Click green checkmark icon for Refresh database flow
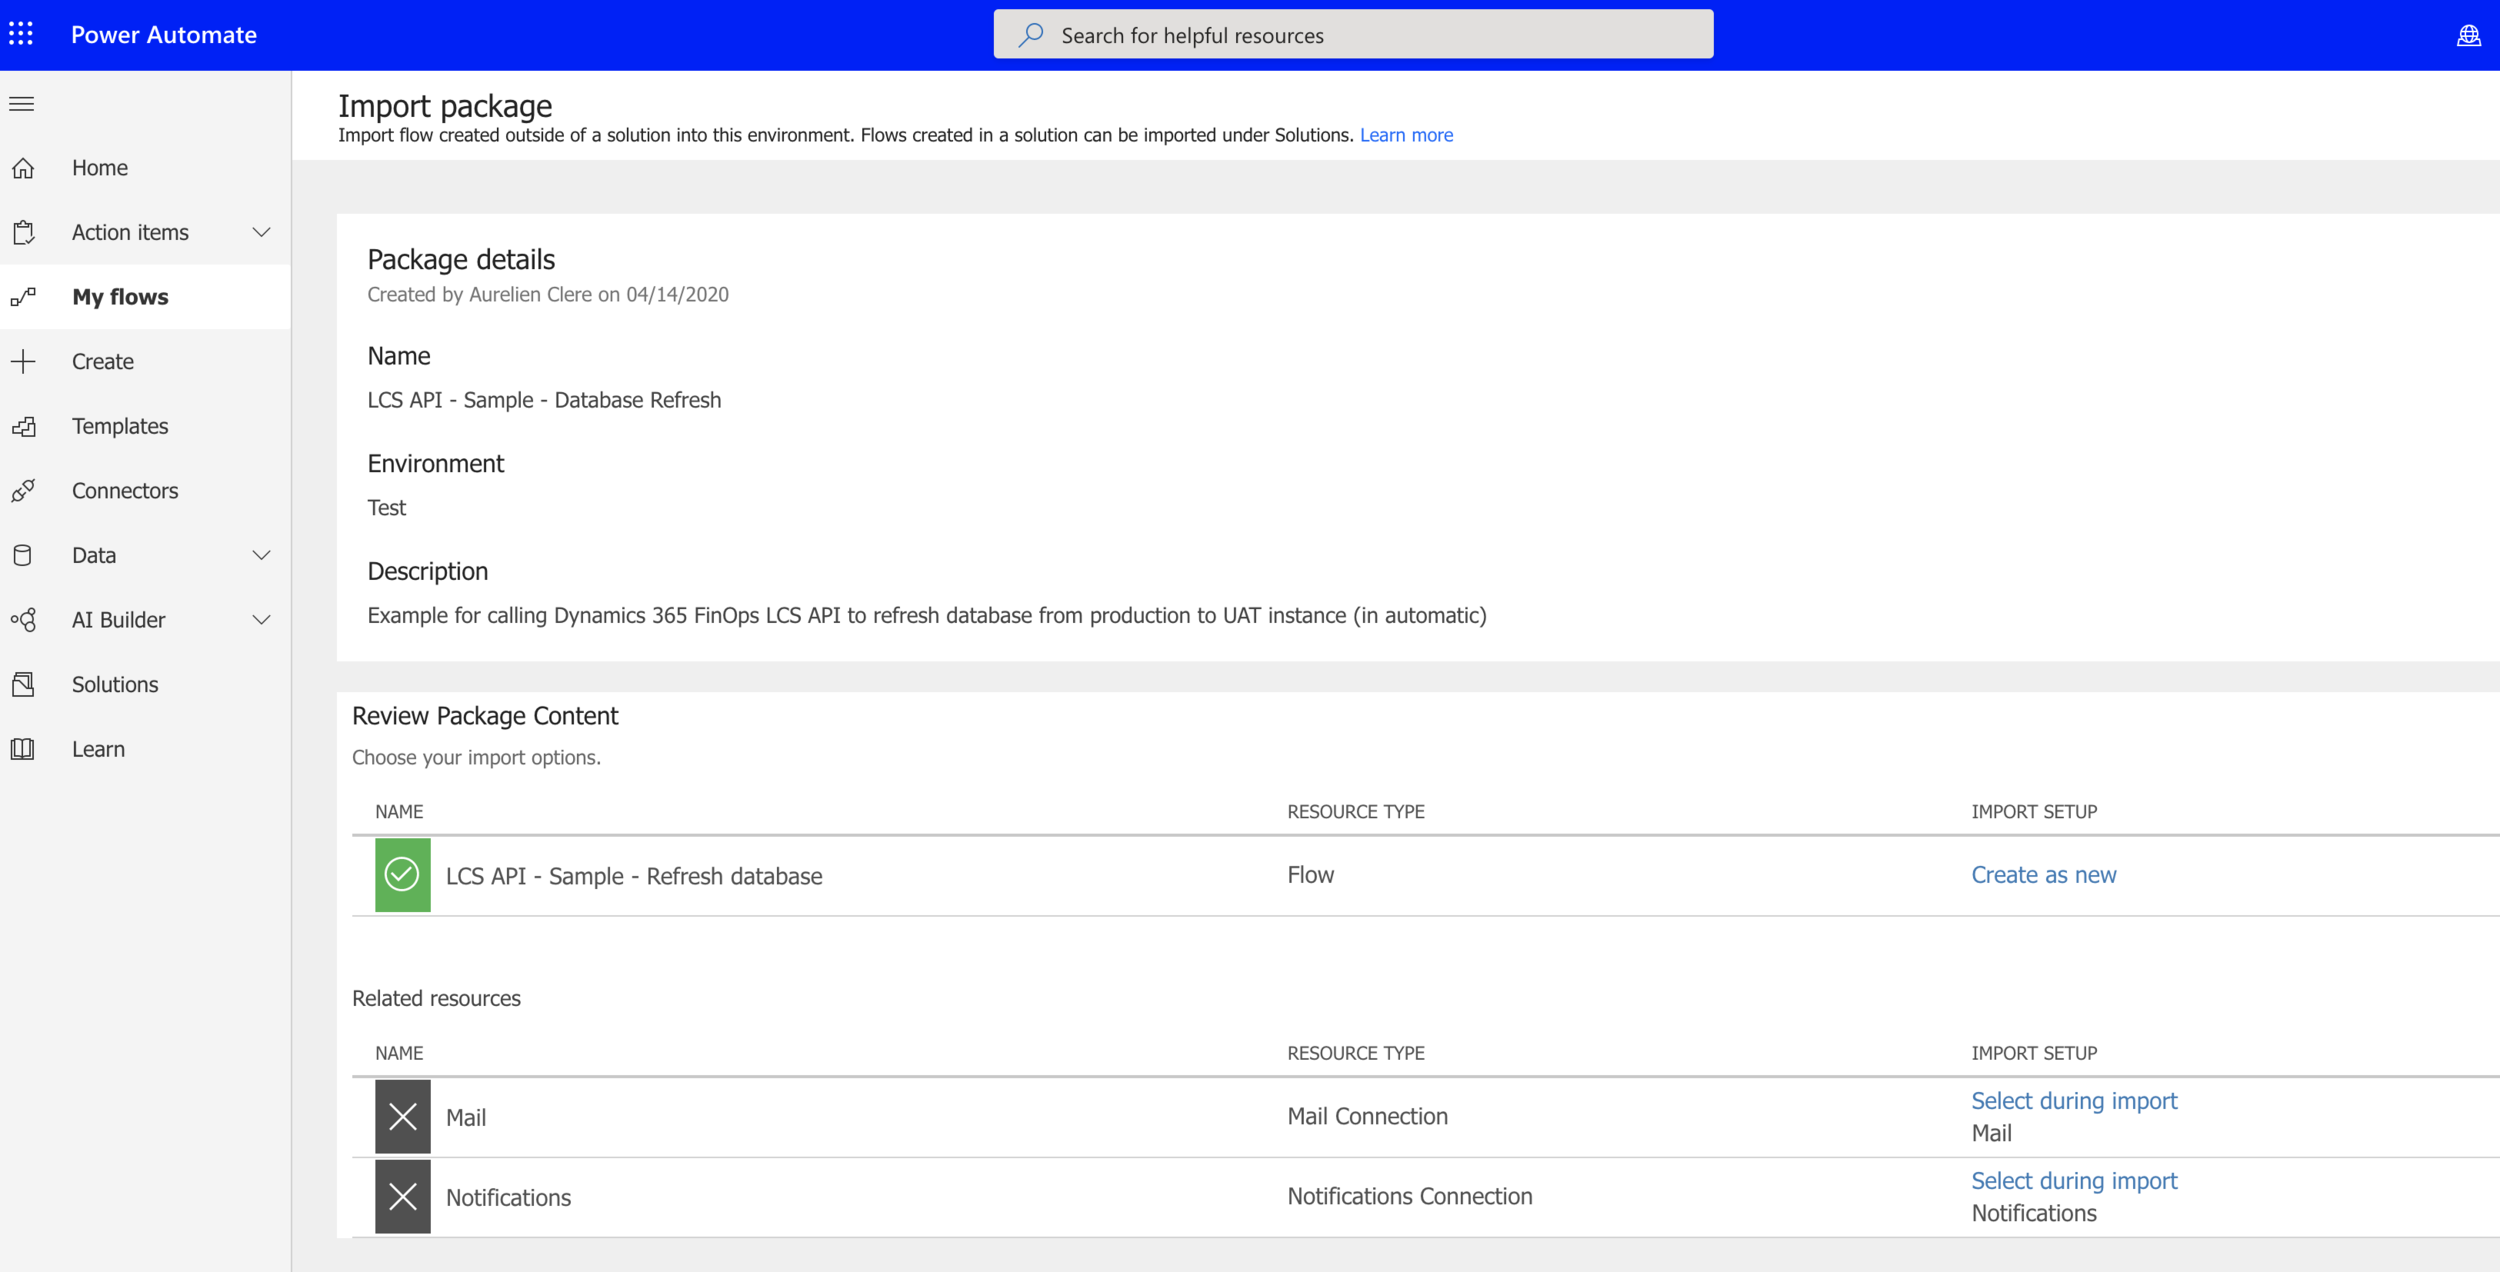Screen dimensions: 2500x1272 pyautogui.click(x=402, y=875)
